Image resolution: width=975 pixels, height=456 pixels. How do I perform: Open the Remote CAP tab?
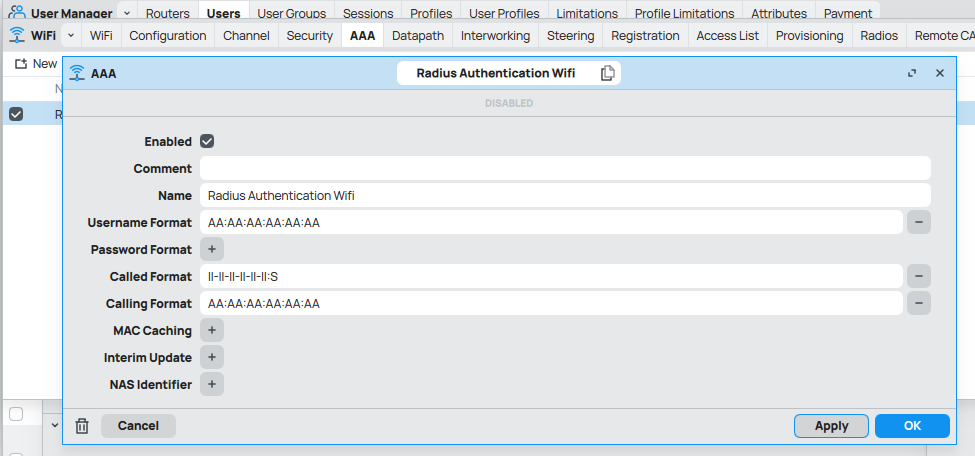coord(943,35)
